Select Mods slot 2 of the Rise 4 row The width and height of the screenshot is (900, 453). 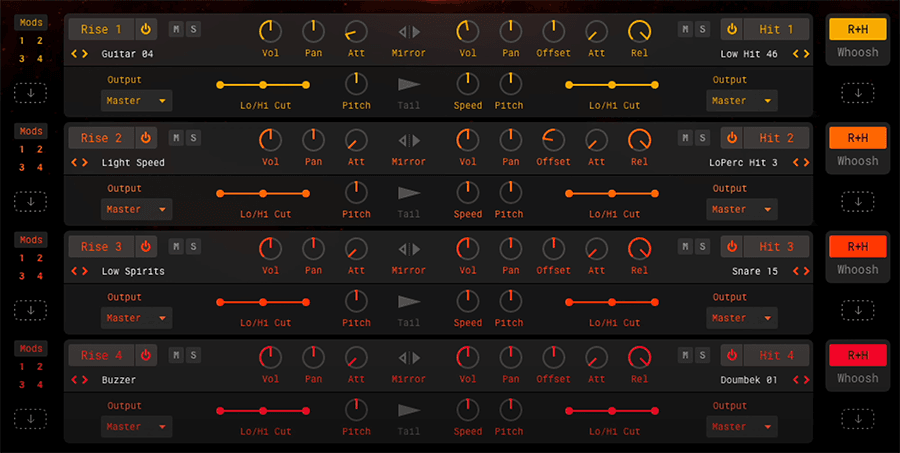coord(40,366)
